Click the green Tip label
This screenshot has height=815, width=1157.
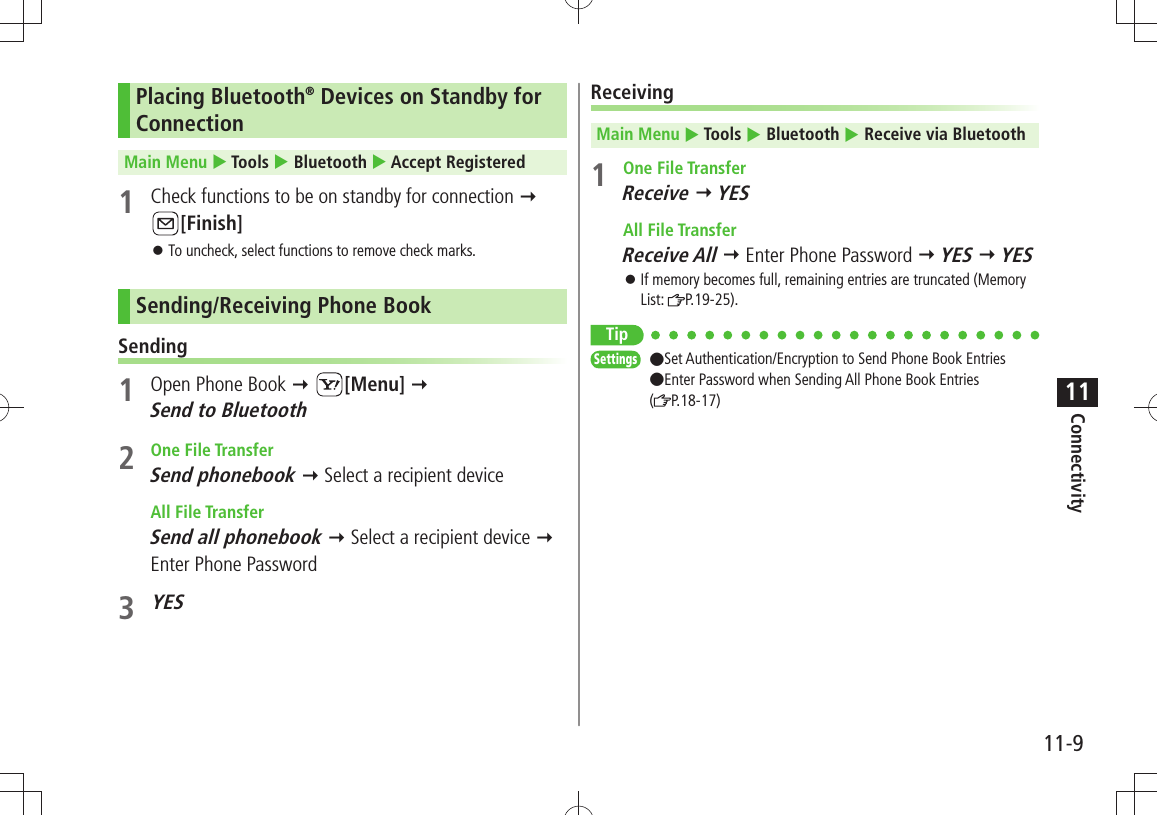click(x=617, y=335)
